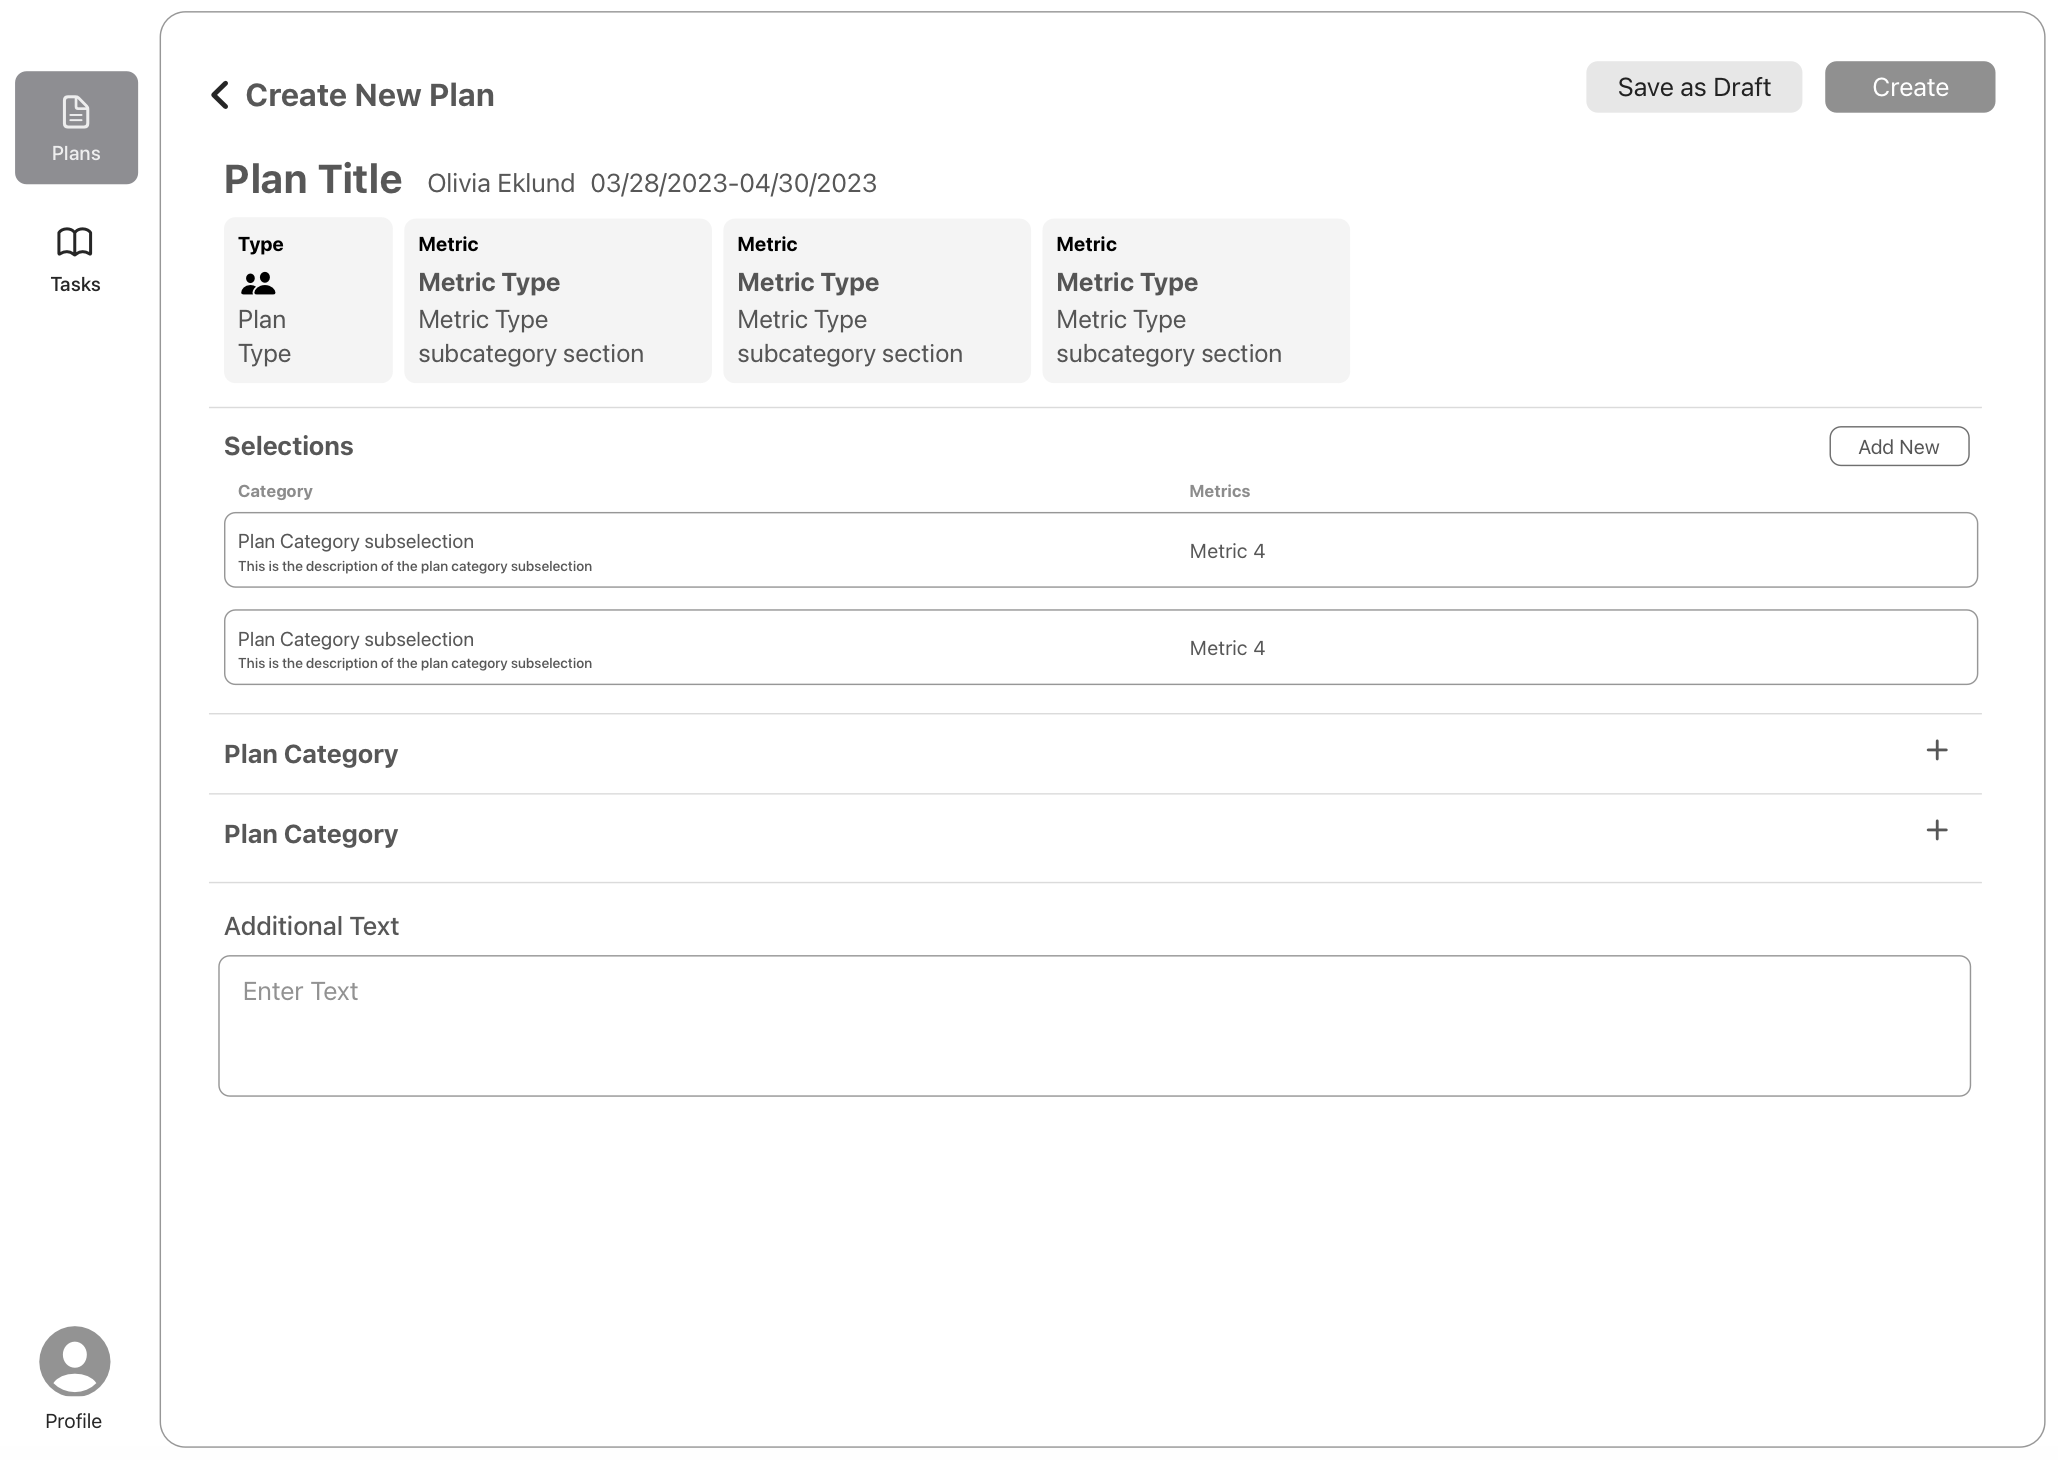Image resolution: width=2058 pixels, height=1460 pixels.
Task: Select the last Metric Type card
Action: [1195, 300]
